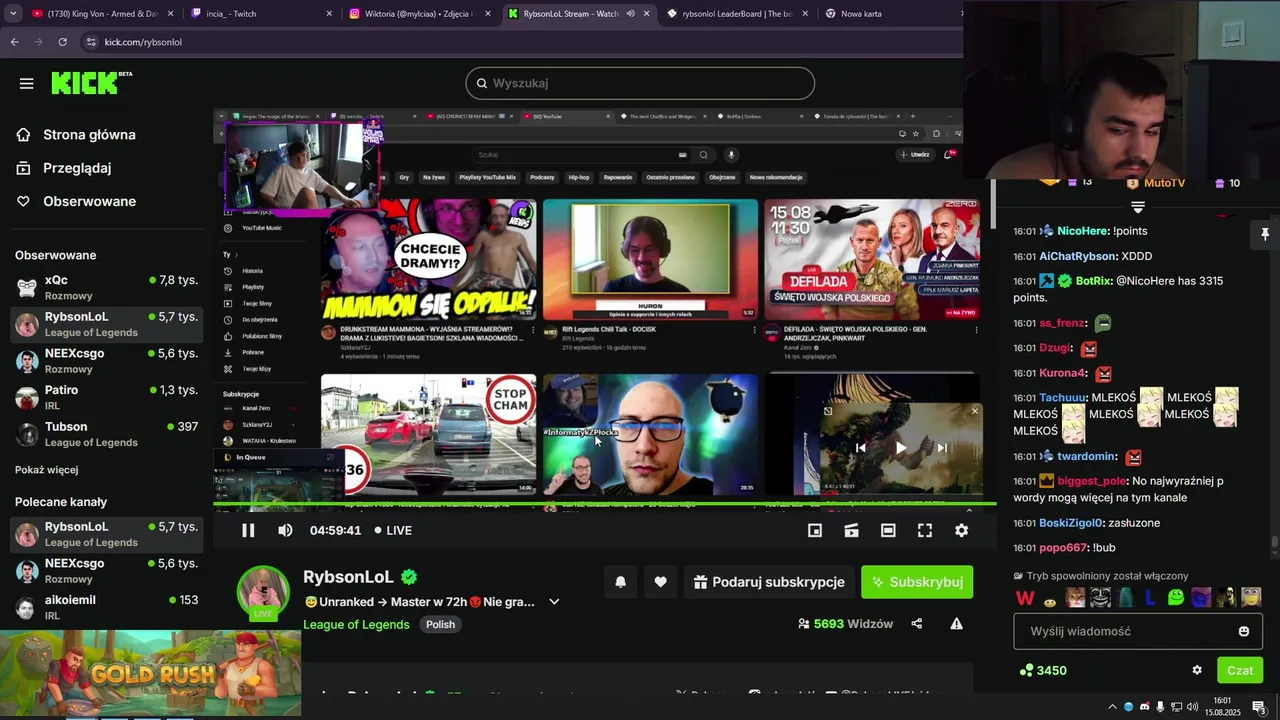
Task: Open aikoiemil recommended channel
Action: (107, 607)
